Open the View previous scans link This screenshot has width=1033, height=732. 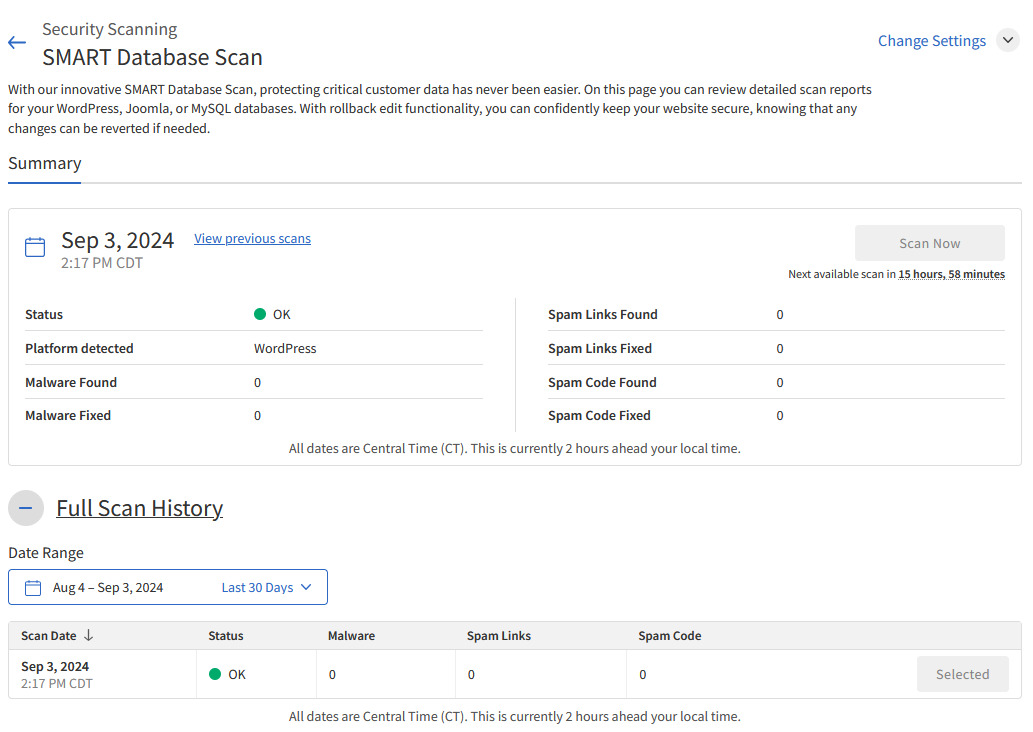click(252, 239)
